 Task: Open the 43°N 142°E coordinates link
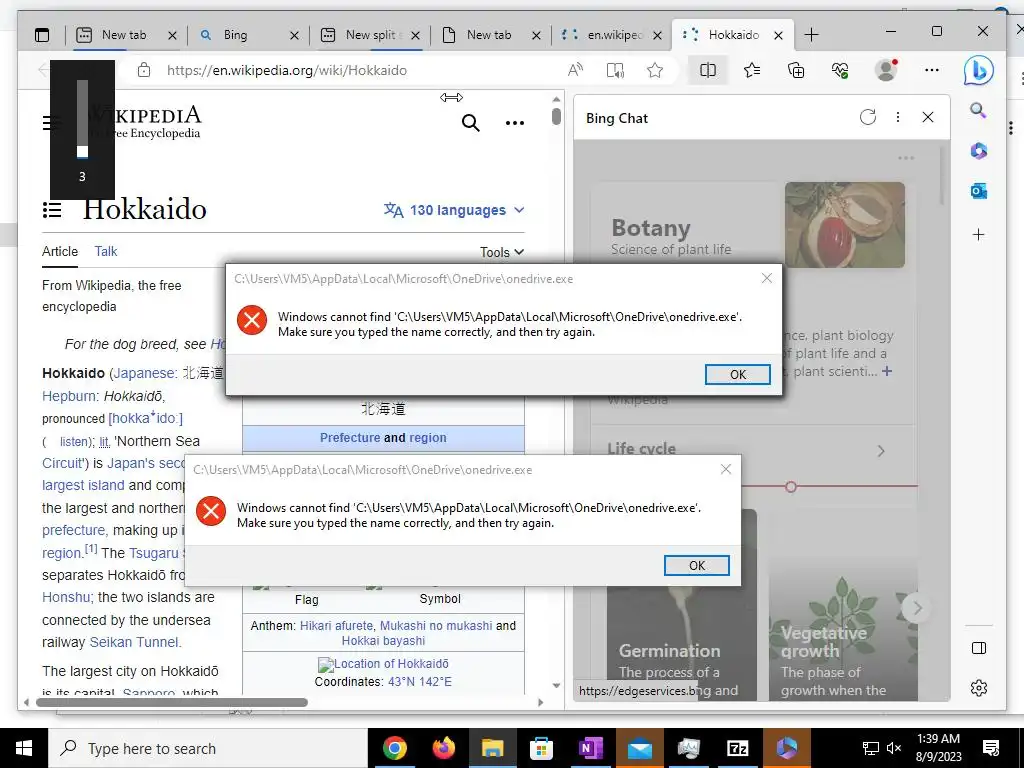419,682
